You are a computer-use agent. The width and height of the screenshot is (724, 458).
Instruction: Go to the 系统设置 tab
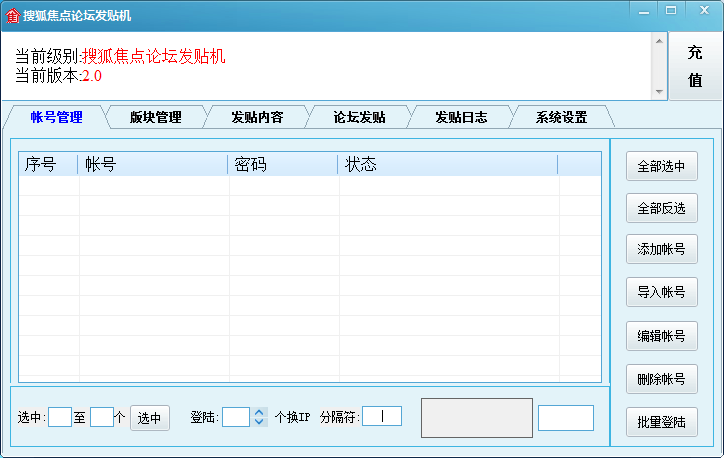click(561, 117)
